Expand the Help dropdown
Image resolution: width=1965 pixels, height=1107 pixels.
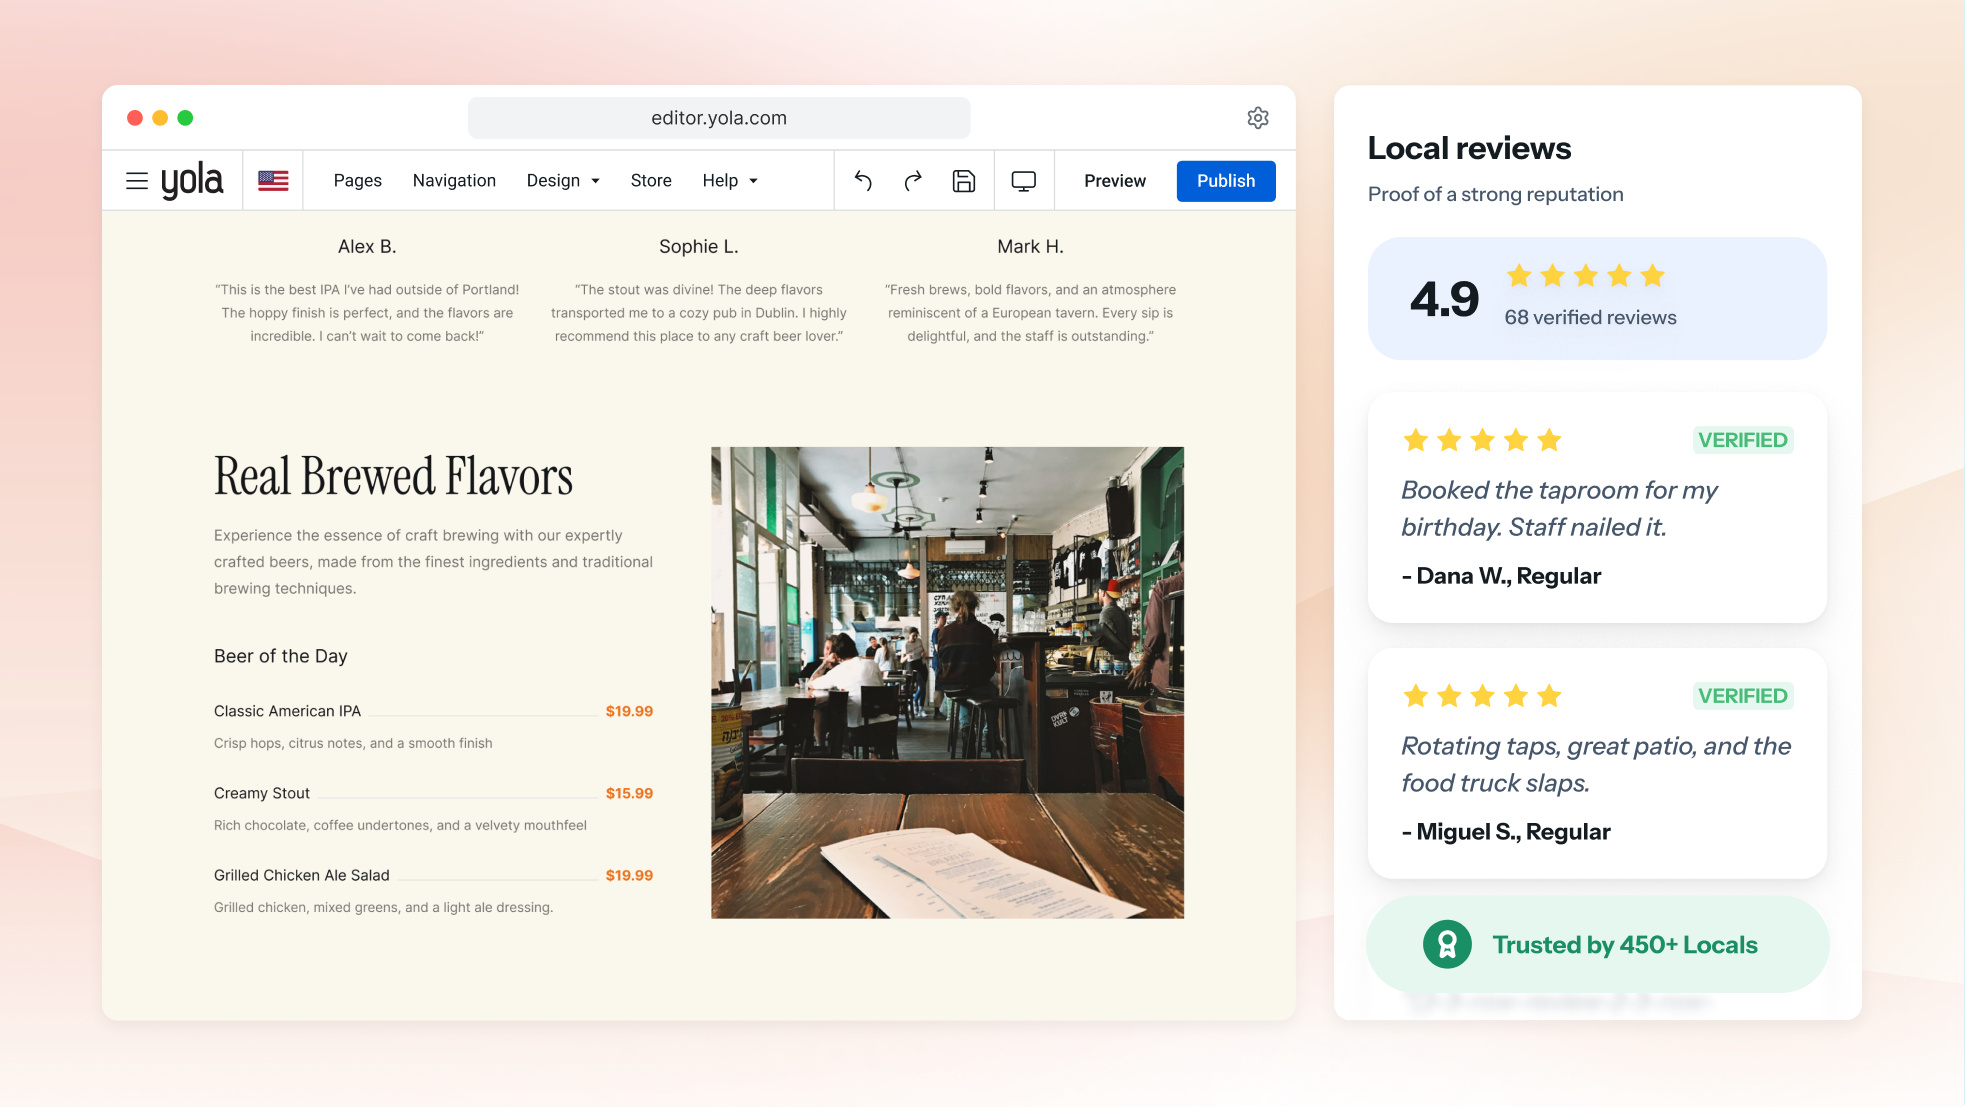(730, 181)
